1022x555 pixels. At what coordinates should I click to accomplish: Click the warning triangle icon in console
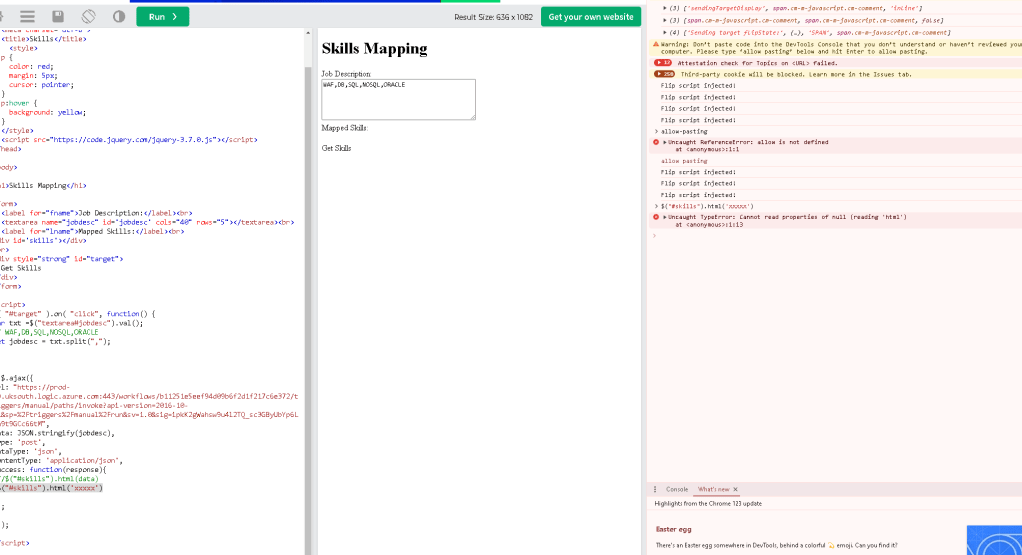pos(656,45)
